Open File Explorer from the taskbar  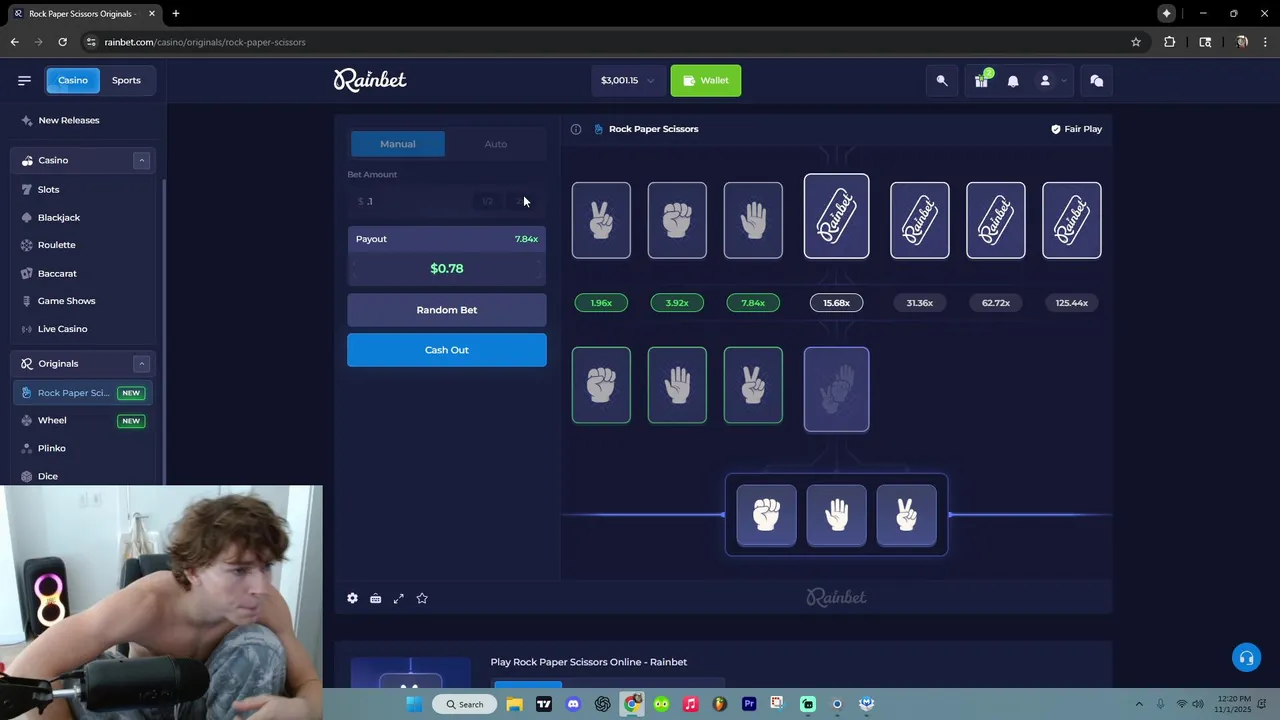[514, 704]
